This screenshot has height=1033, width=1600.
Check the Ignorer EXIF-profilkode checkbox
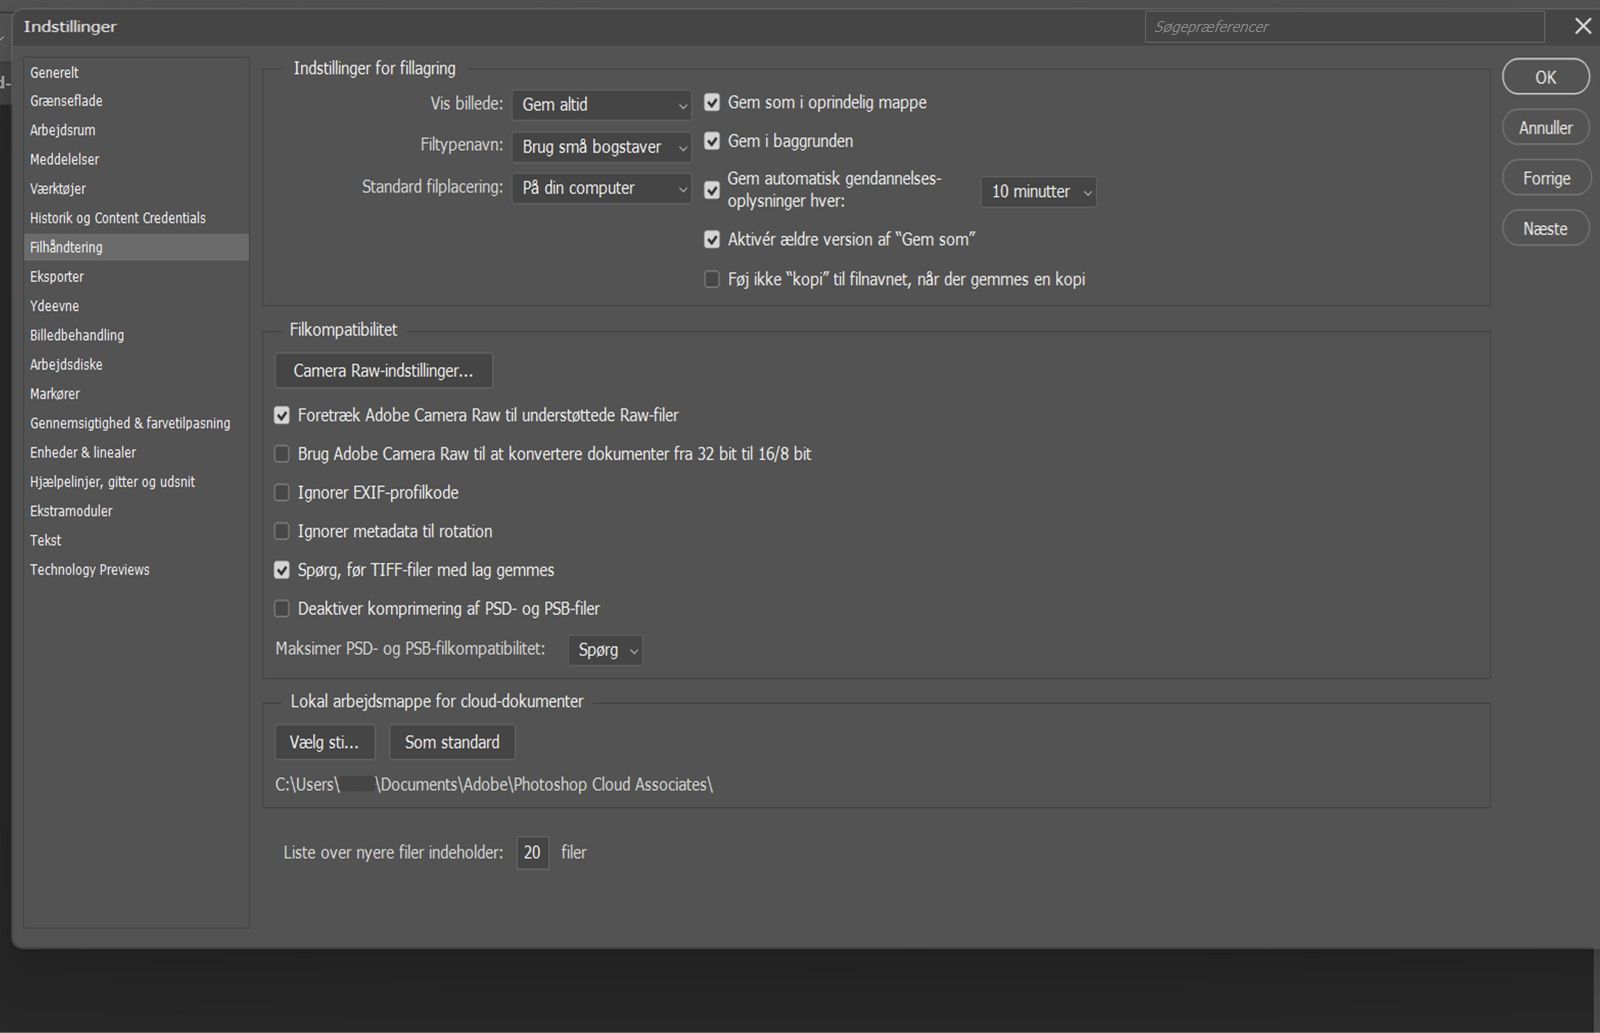point(282,493)
